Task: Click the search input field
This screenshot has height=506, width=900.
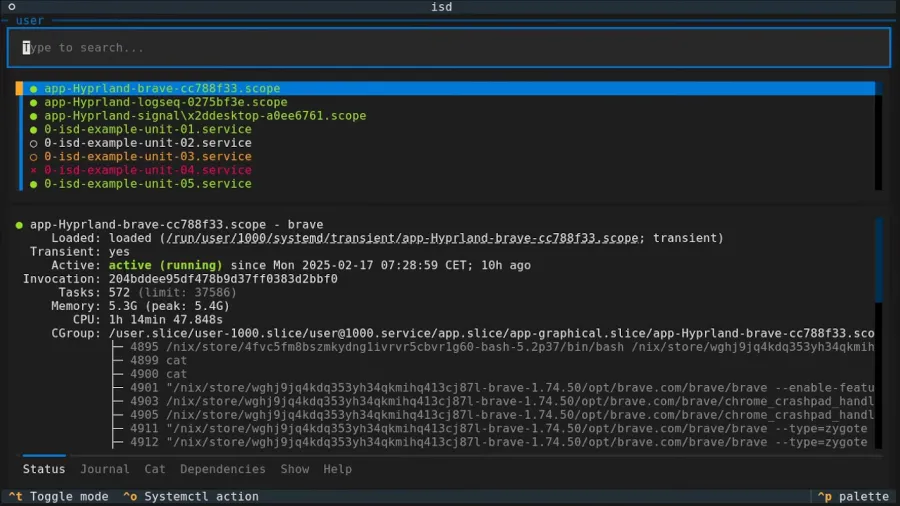Action: pyautogui.click(x=448, y=47)
